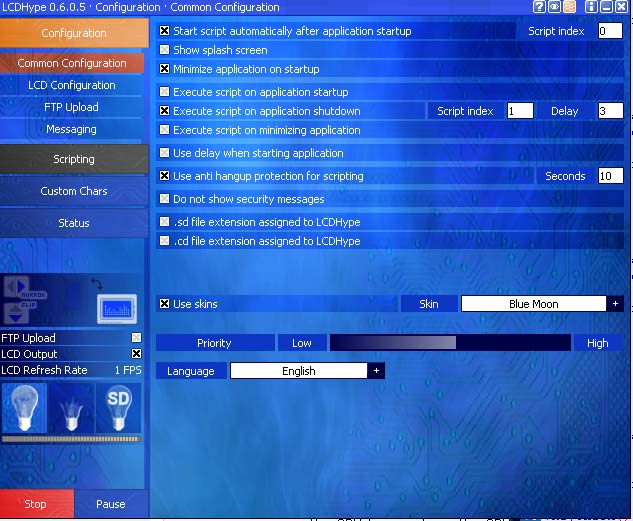633x521 pixels.
Task: Open the Custom Chars section
Action: 74,191
